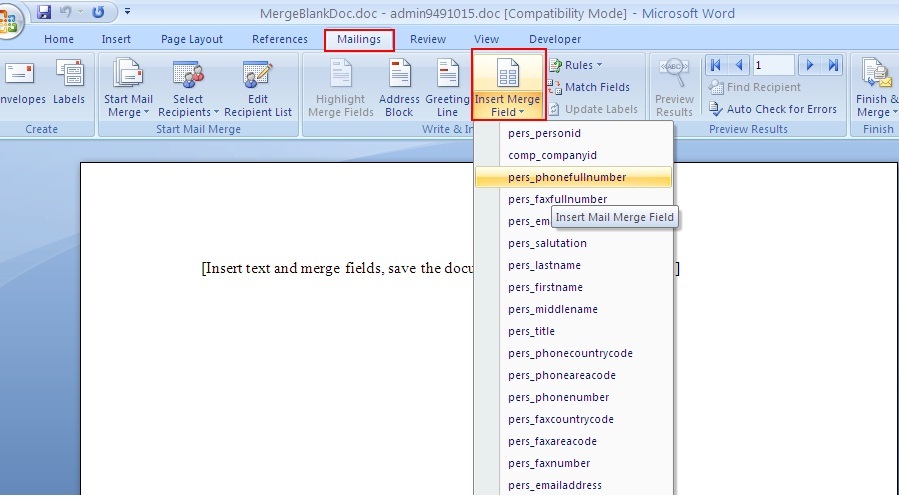Go to the last record
899x499 pixels.
pos(833,65)
